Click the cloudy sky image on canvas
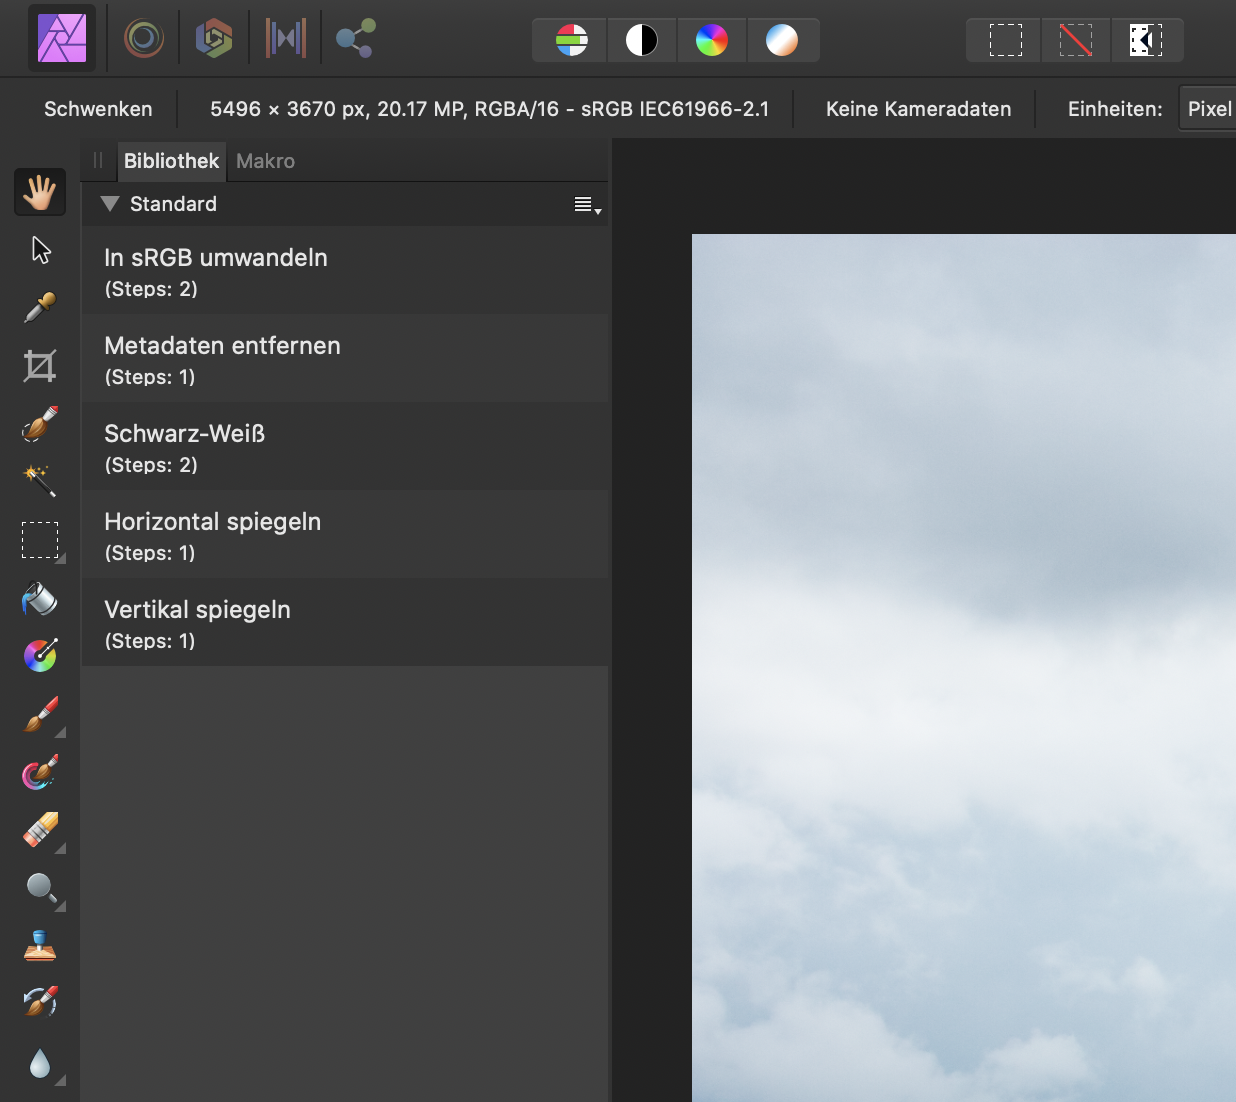Viewport: 1236px width, 1102px height. point(964,668)
